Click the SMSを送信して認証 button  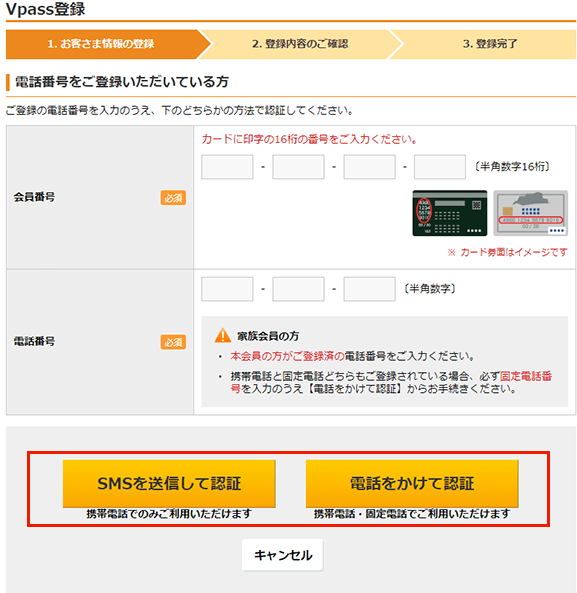pyautogui.click(x=169, y=484)
